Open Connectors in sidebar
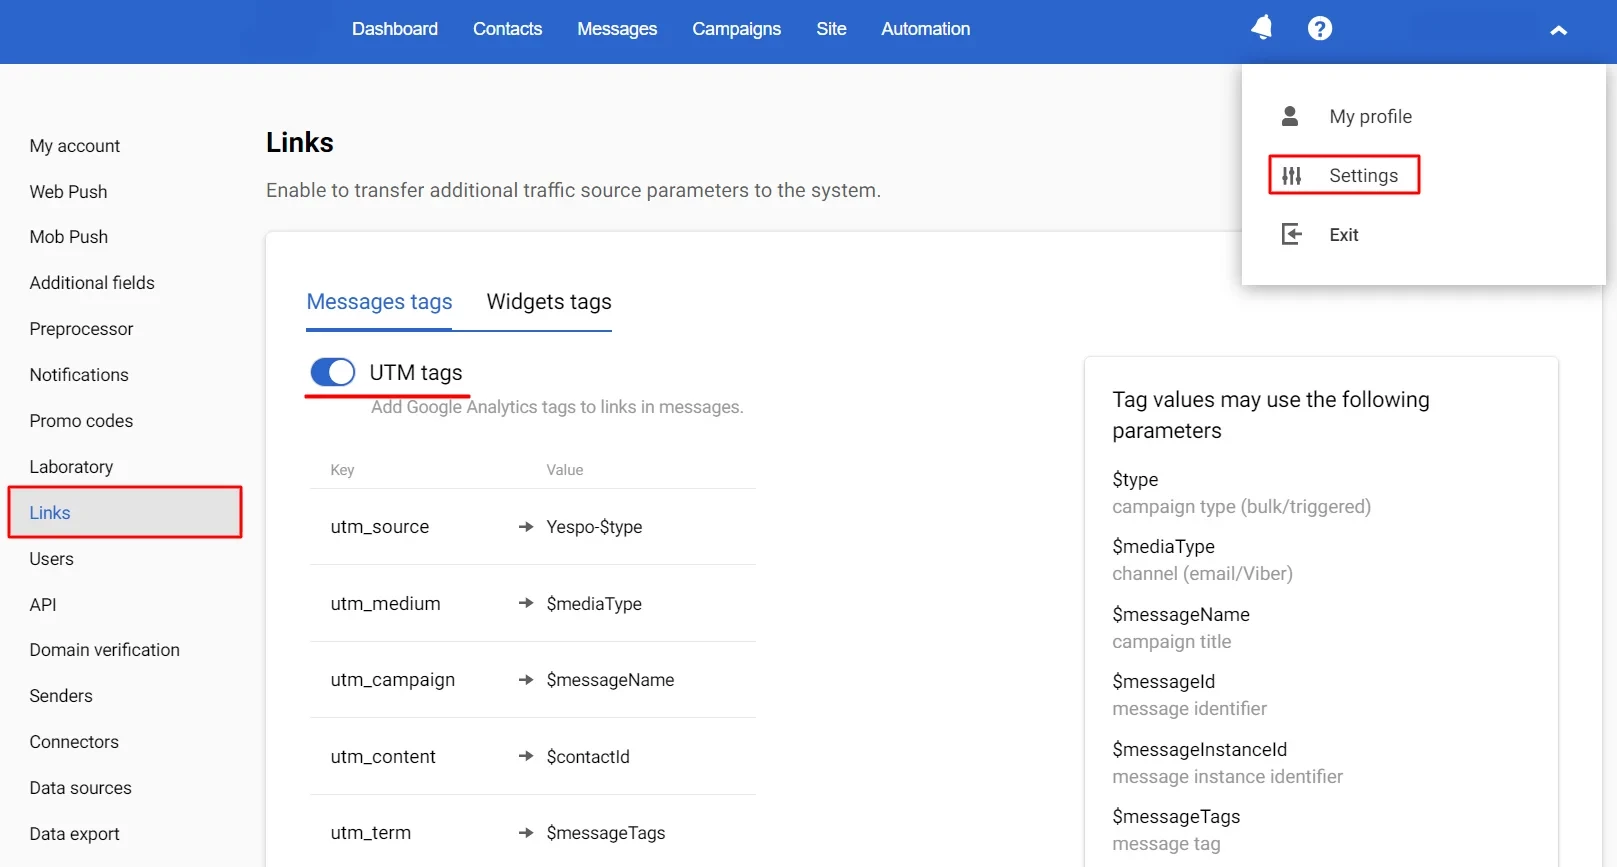Screen dimensions: 1617x867 point(74,742)
